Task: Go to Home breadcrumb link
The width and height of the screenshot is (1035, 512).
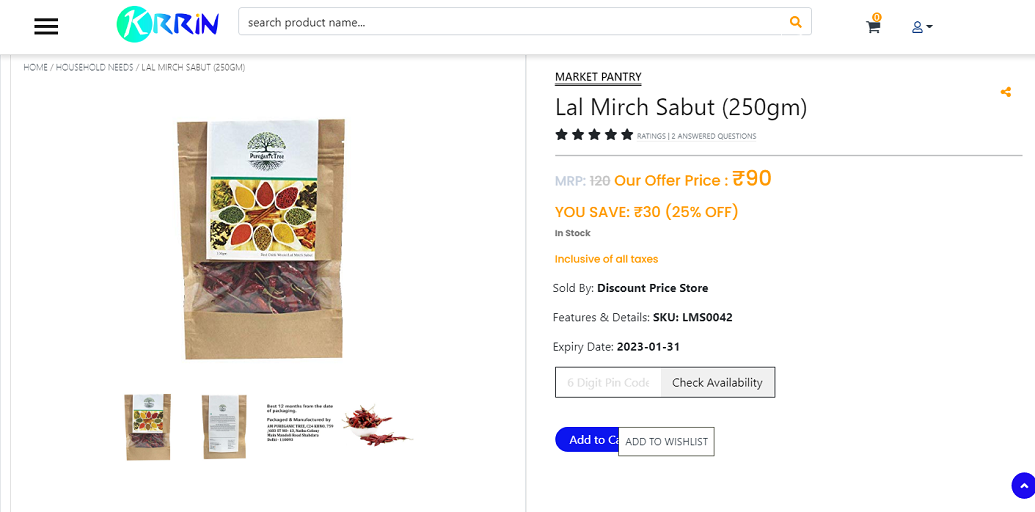Action: tap(36, 68)
